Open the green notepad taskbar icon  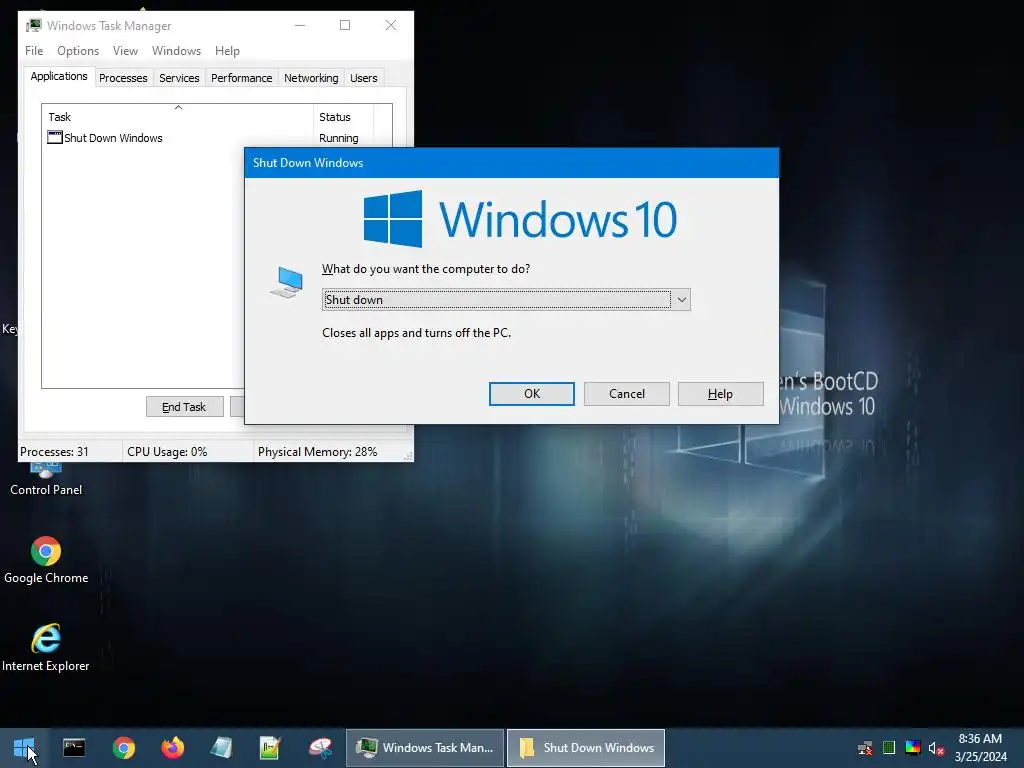pyautogui.click(x=270, y=748)
